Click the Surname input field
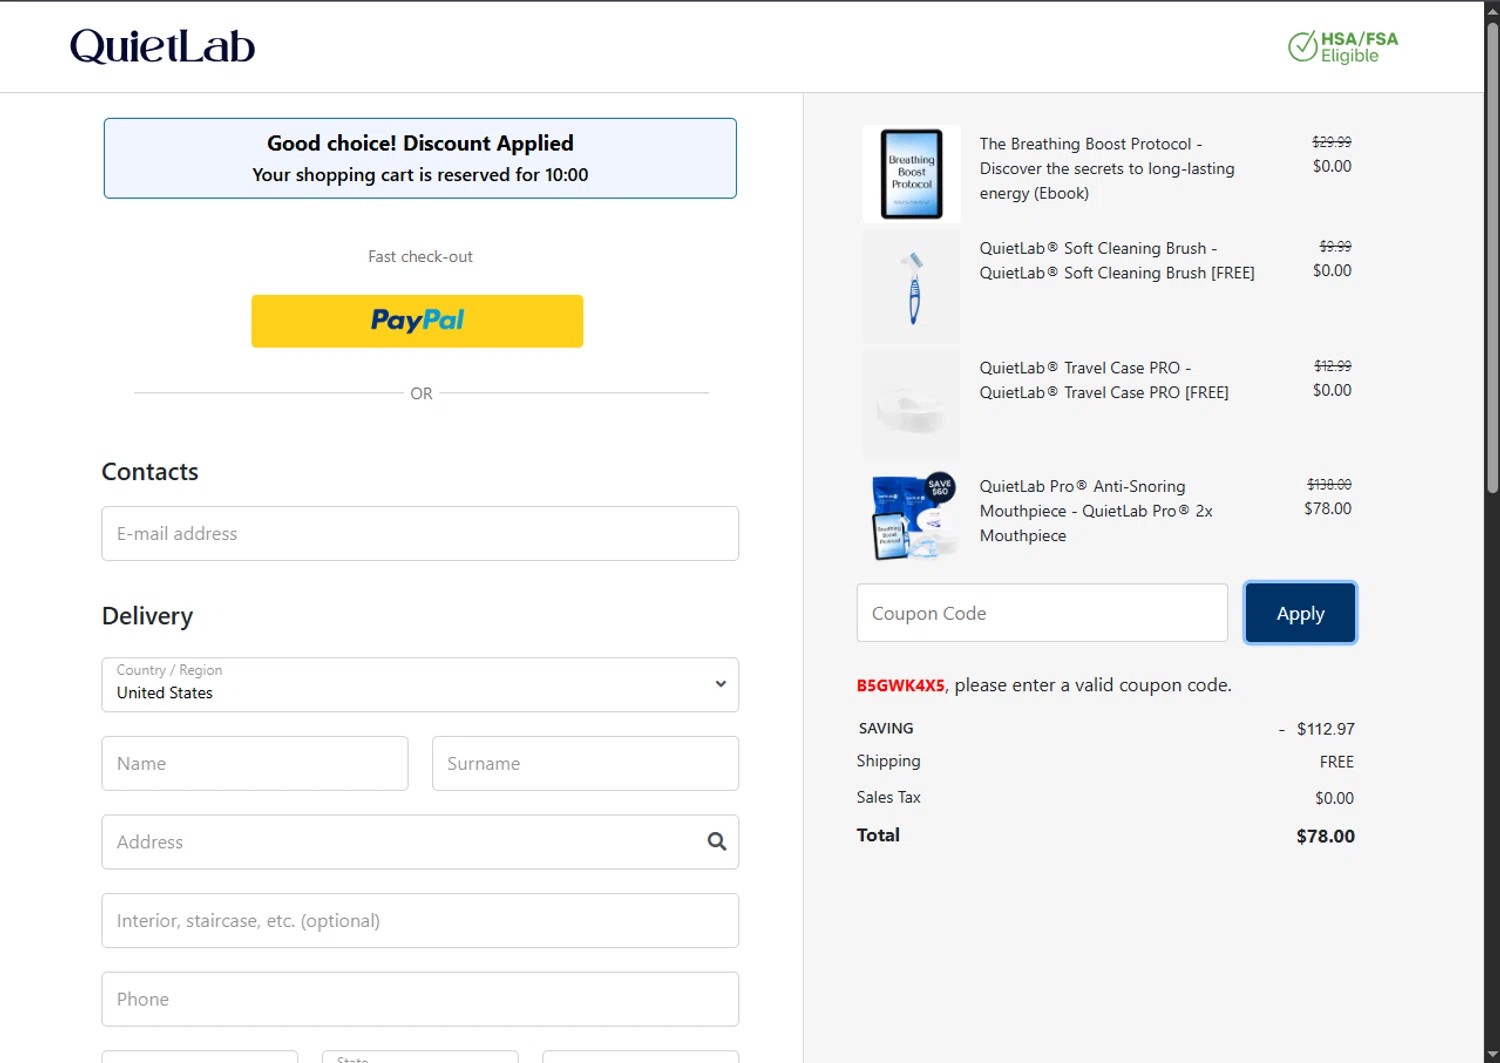Screen dimensions: 1500x1063 click(585, 764)
